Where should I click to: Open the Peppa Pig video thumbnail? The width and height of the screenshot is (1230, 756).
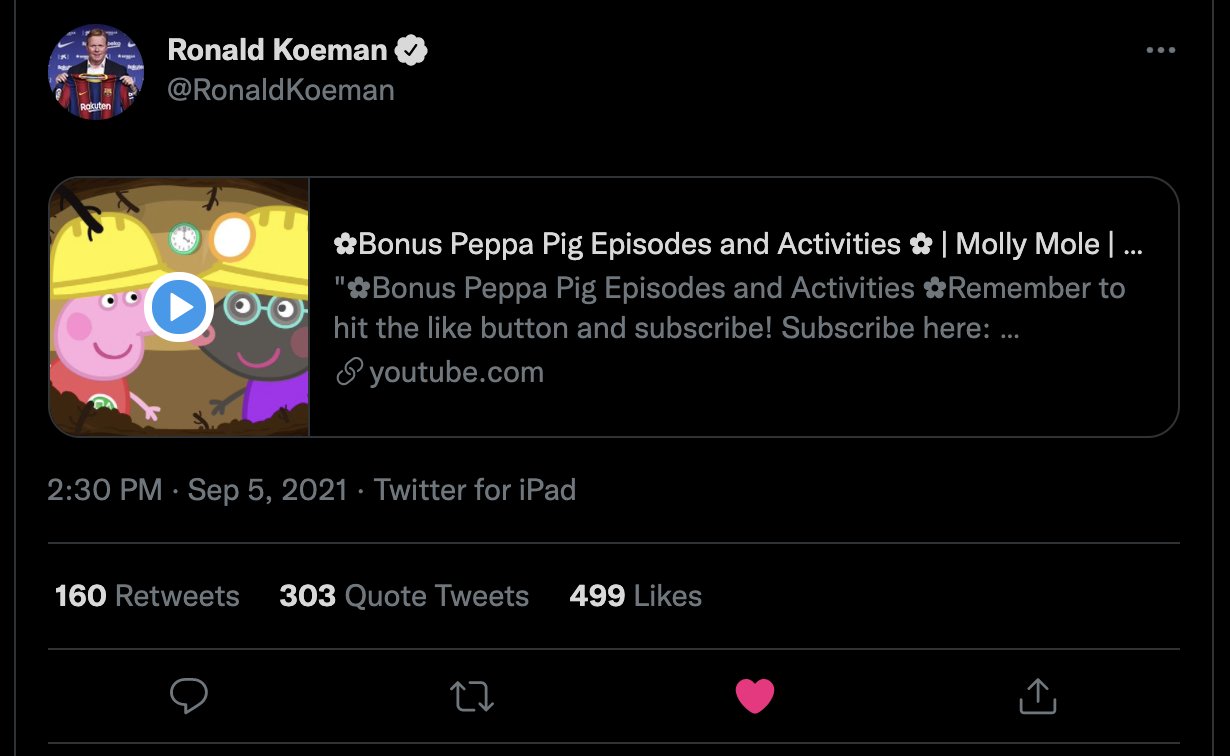point(179,307)
